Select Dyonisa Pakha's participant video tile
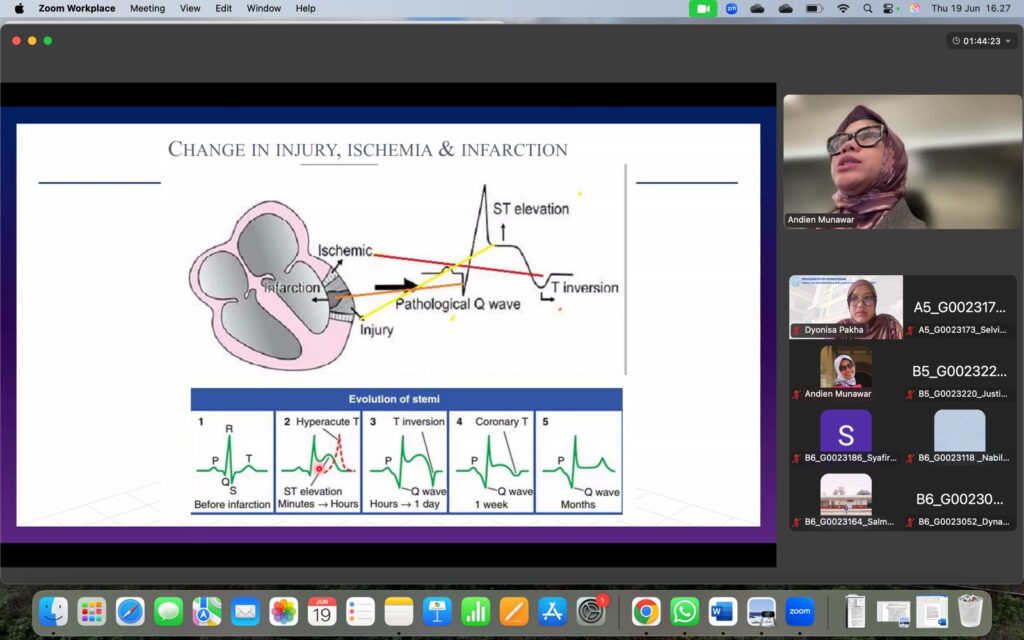The width and height of the screenshot is (1024, 640). tap(845, 307)
